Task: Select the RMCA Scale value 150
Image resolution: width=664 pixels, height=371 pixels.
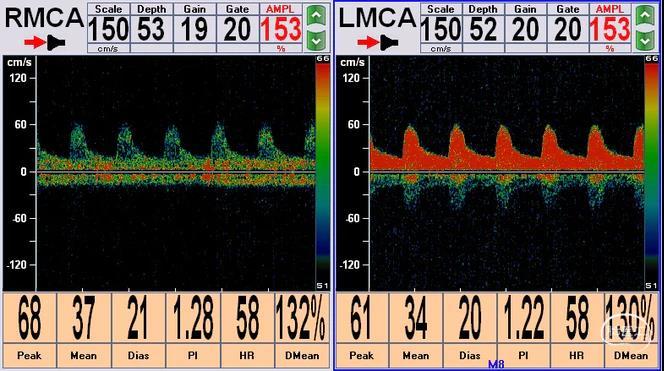Action: pos(108,29)
